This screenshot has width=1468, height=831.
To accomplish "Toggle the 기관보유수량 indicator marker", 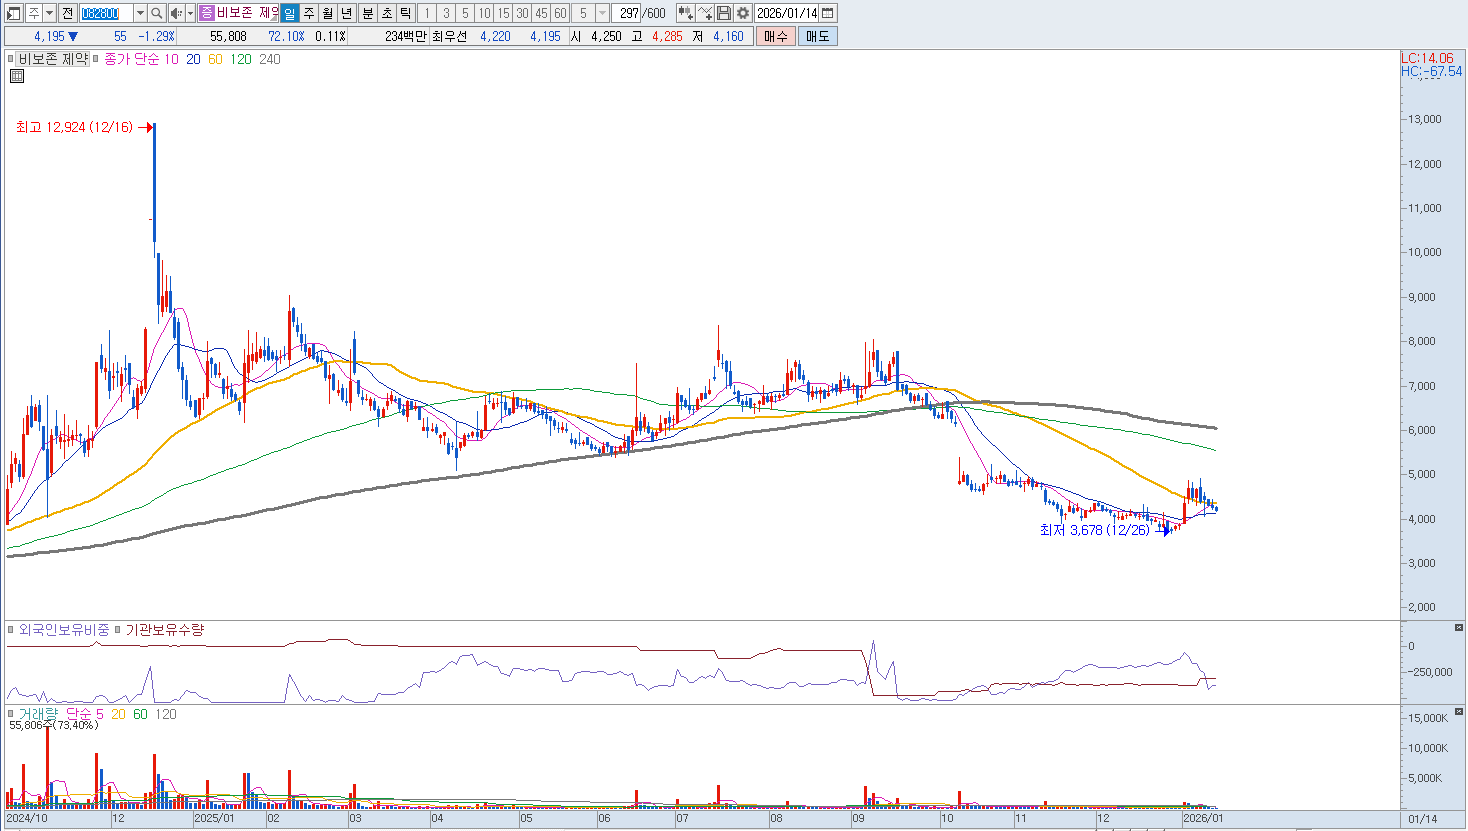I will 117,630.
